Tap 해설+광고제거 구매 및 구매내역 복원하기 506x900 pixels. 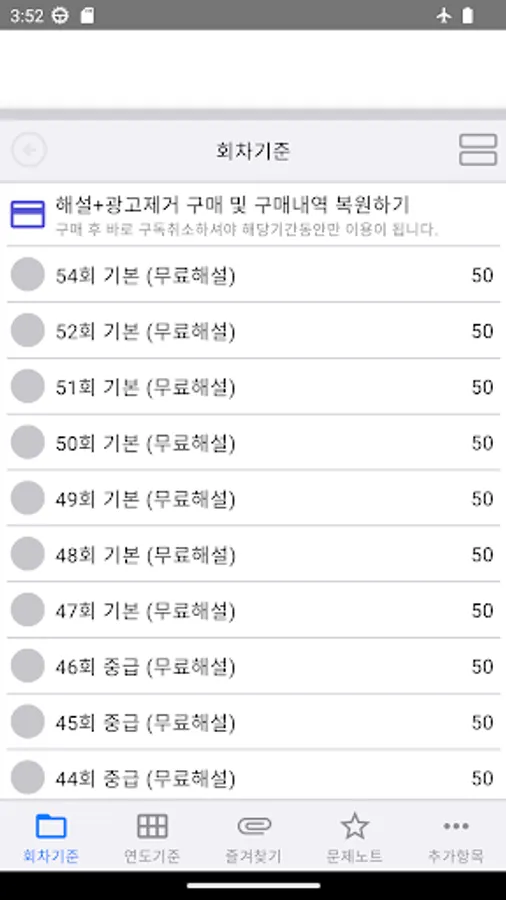232,204
